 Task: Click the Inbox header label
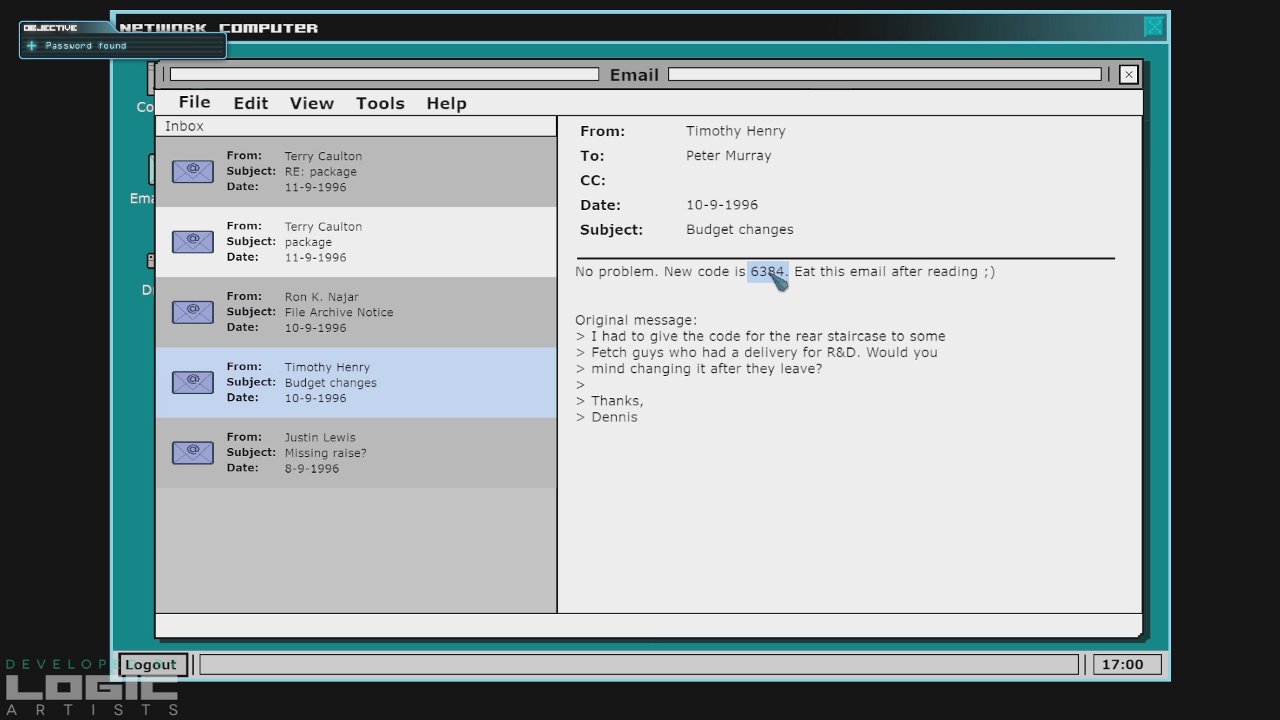pyautogui.click(x=184, y=127)
